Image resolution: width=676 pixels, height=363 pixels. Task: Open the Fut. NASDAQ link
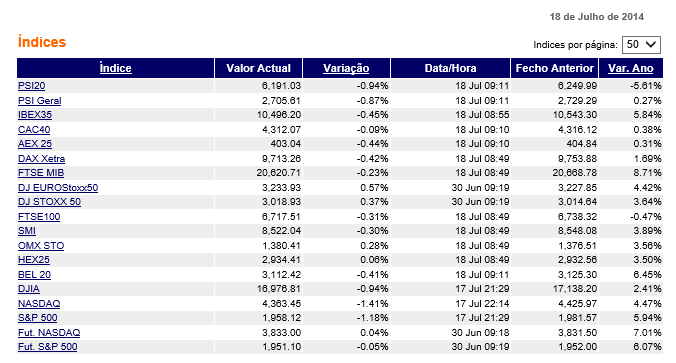tap(49, 332)
